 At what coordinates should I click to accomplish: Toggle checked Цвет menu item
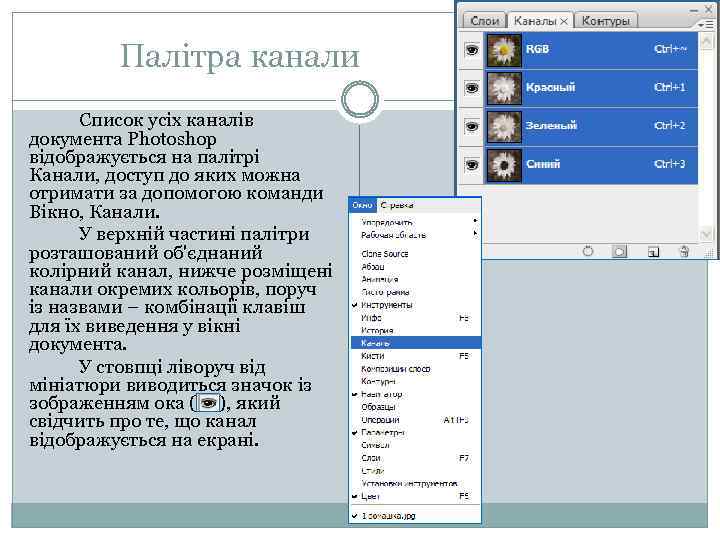click(x=415, y=496)
